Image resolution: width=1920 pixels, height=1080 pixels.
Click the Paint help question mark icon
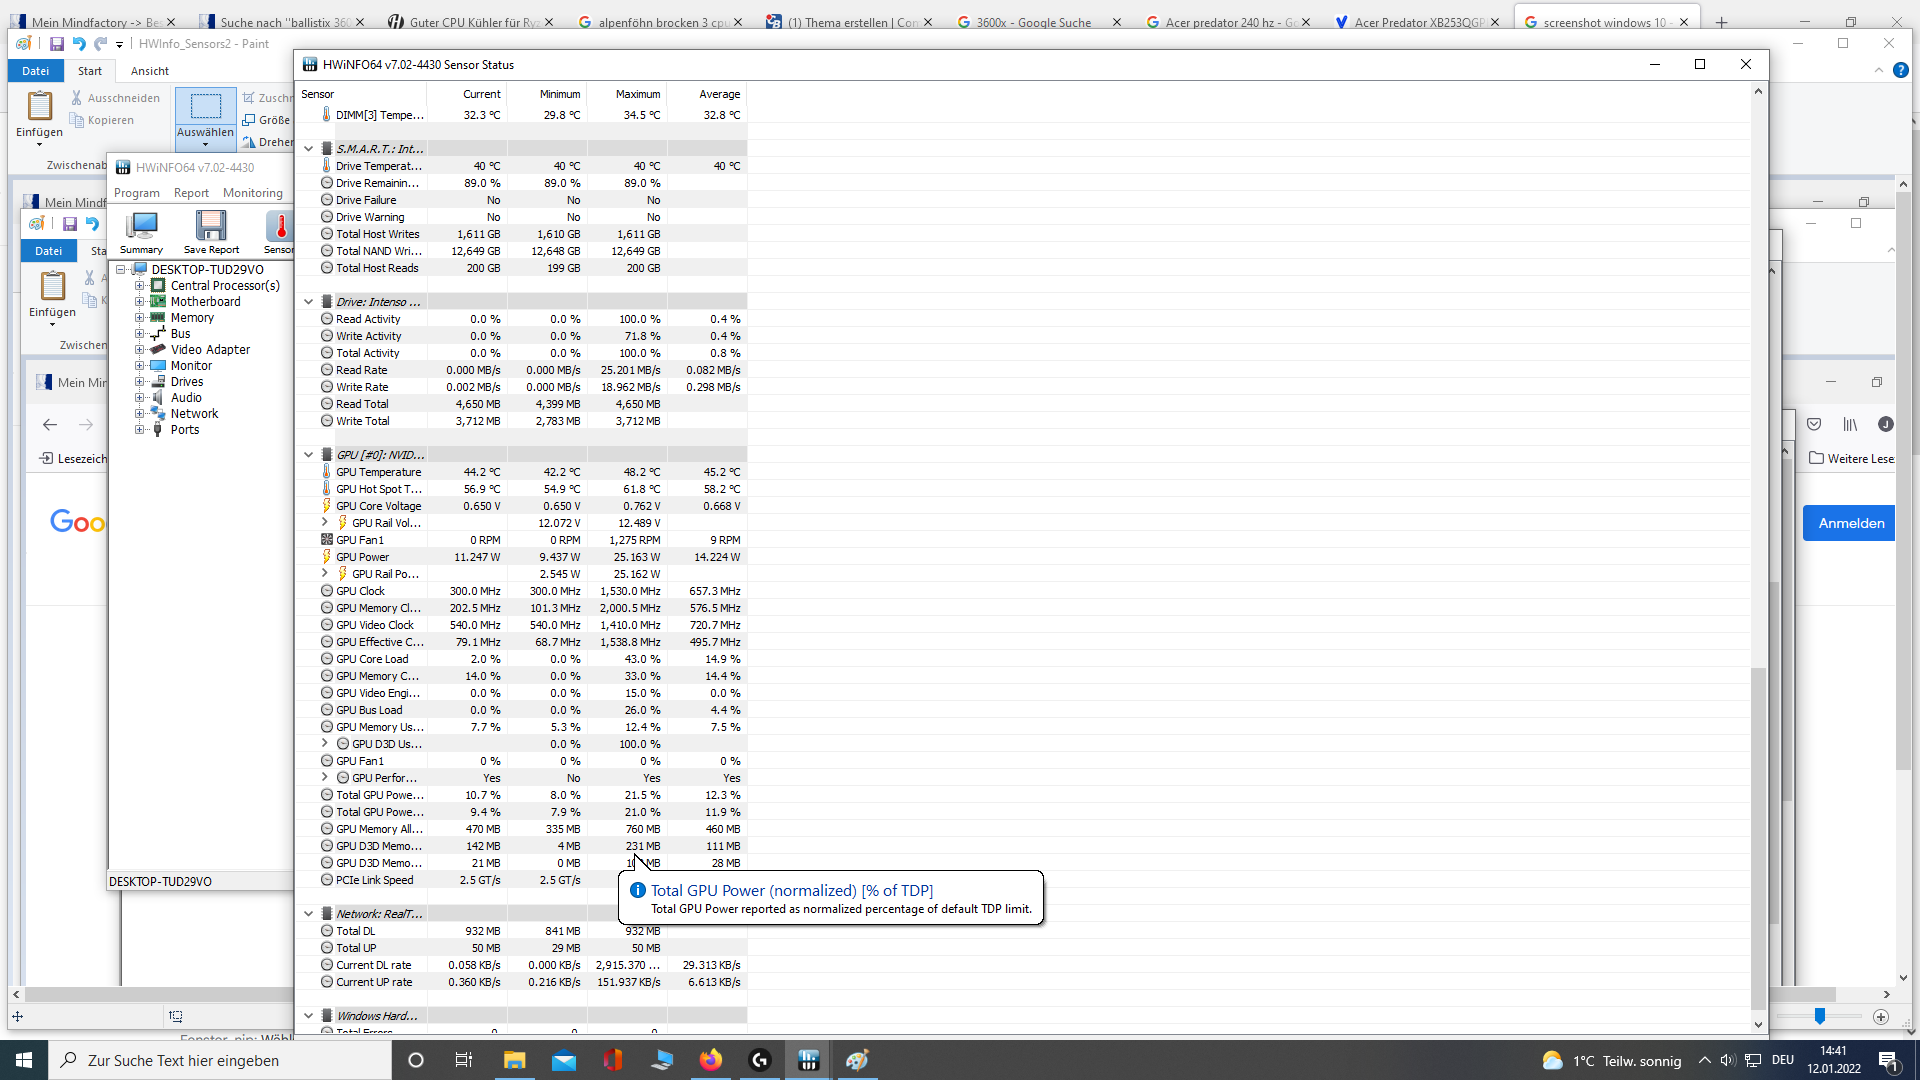[x=1901, y=71]
